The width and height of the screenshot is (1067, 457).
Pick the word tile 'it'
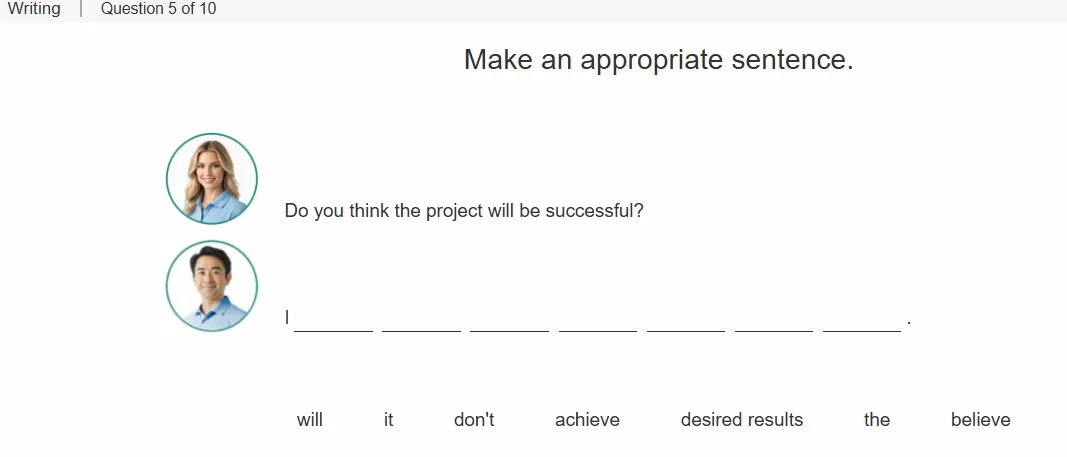[389, 420]
